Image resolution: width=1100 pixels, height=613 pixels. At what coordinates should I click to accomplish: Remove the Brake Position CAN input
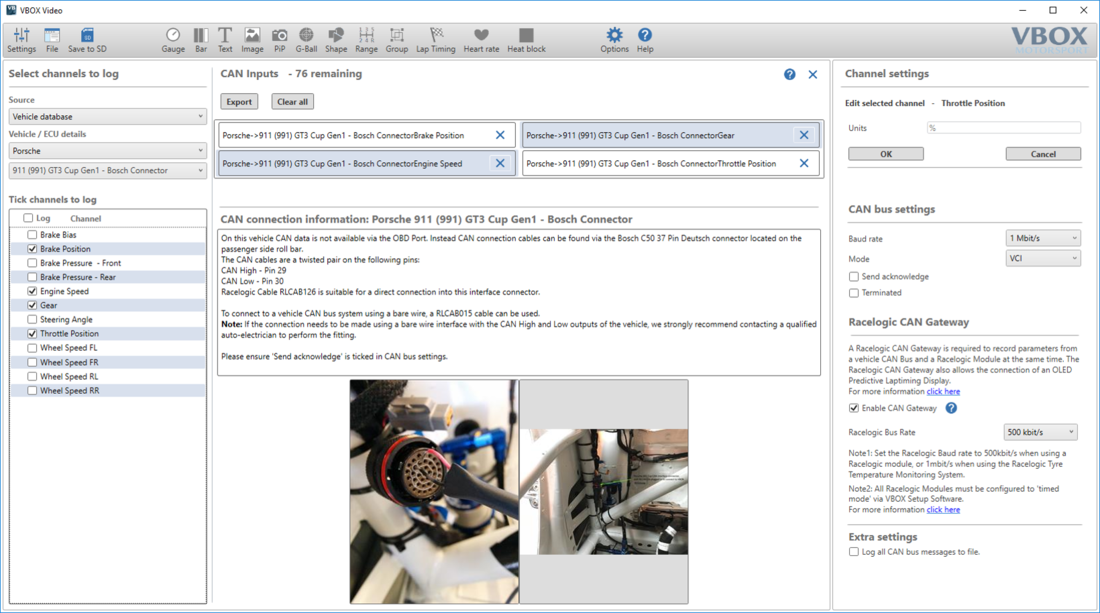[x=500, y=135]
